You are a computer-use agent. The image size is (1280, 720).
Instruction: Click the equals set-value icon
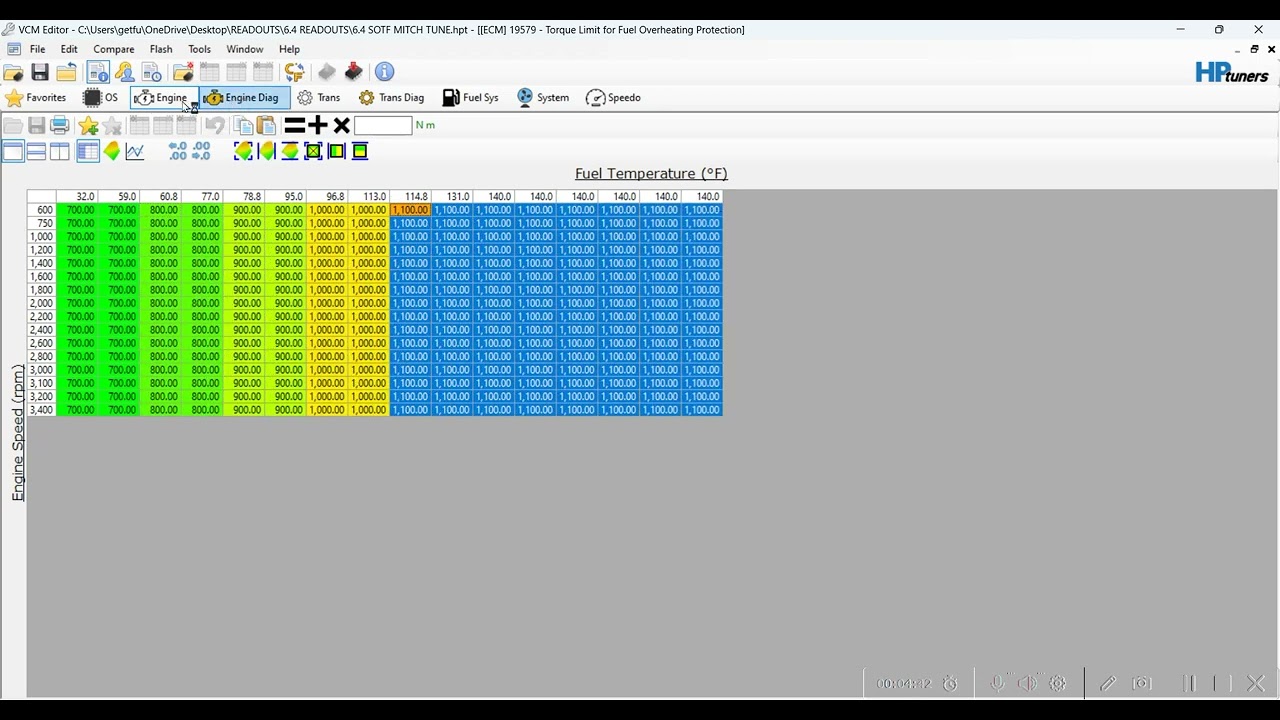(x=295, y=125)
